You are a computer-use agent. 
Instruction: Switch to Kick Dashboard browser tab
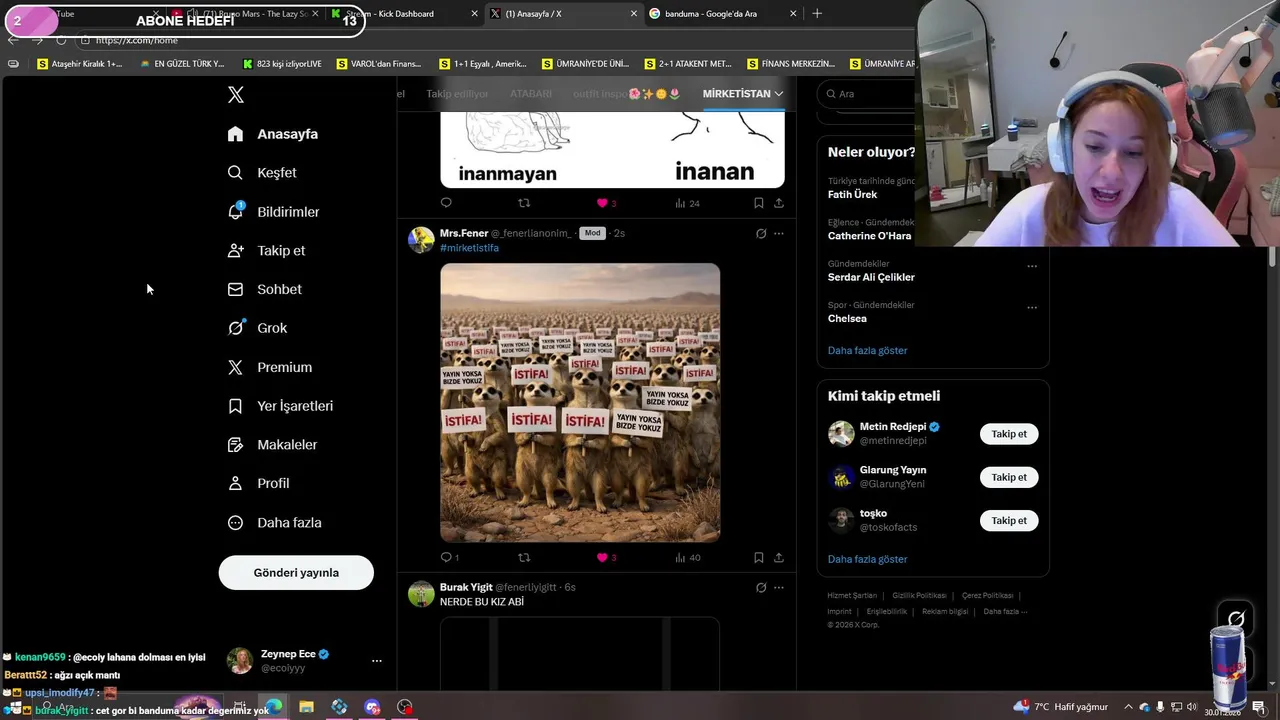pos(405,14)
